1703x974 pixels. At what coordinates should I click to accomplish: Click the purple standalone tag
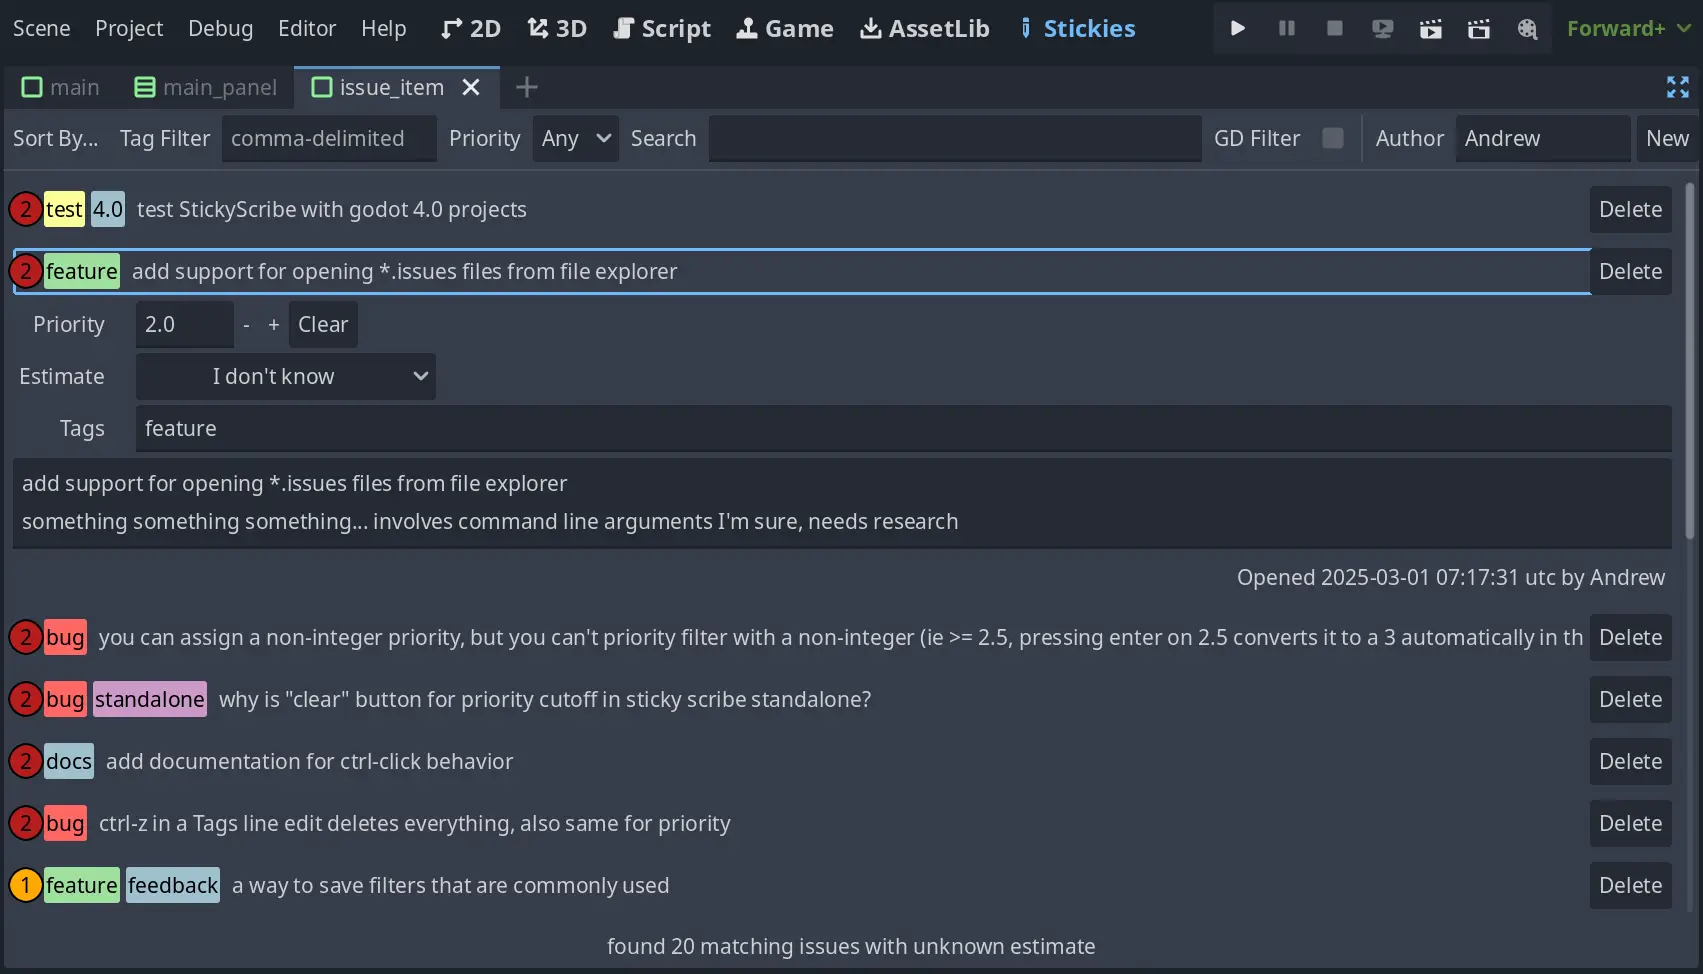[150, 699]
